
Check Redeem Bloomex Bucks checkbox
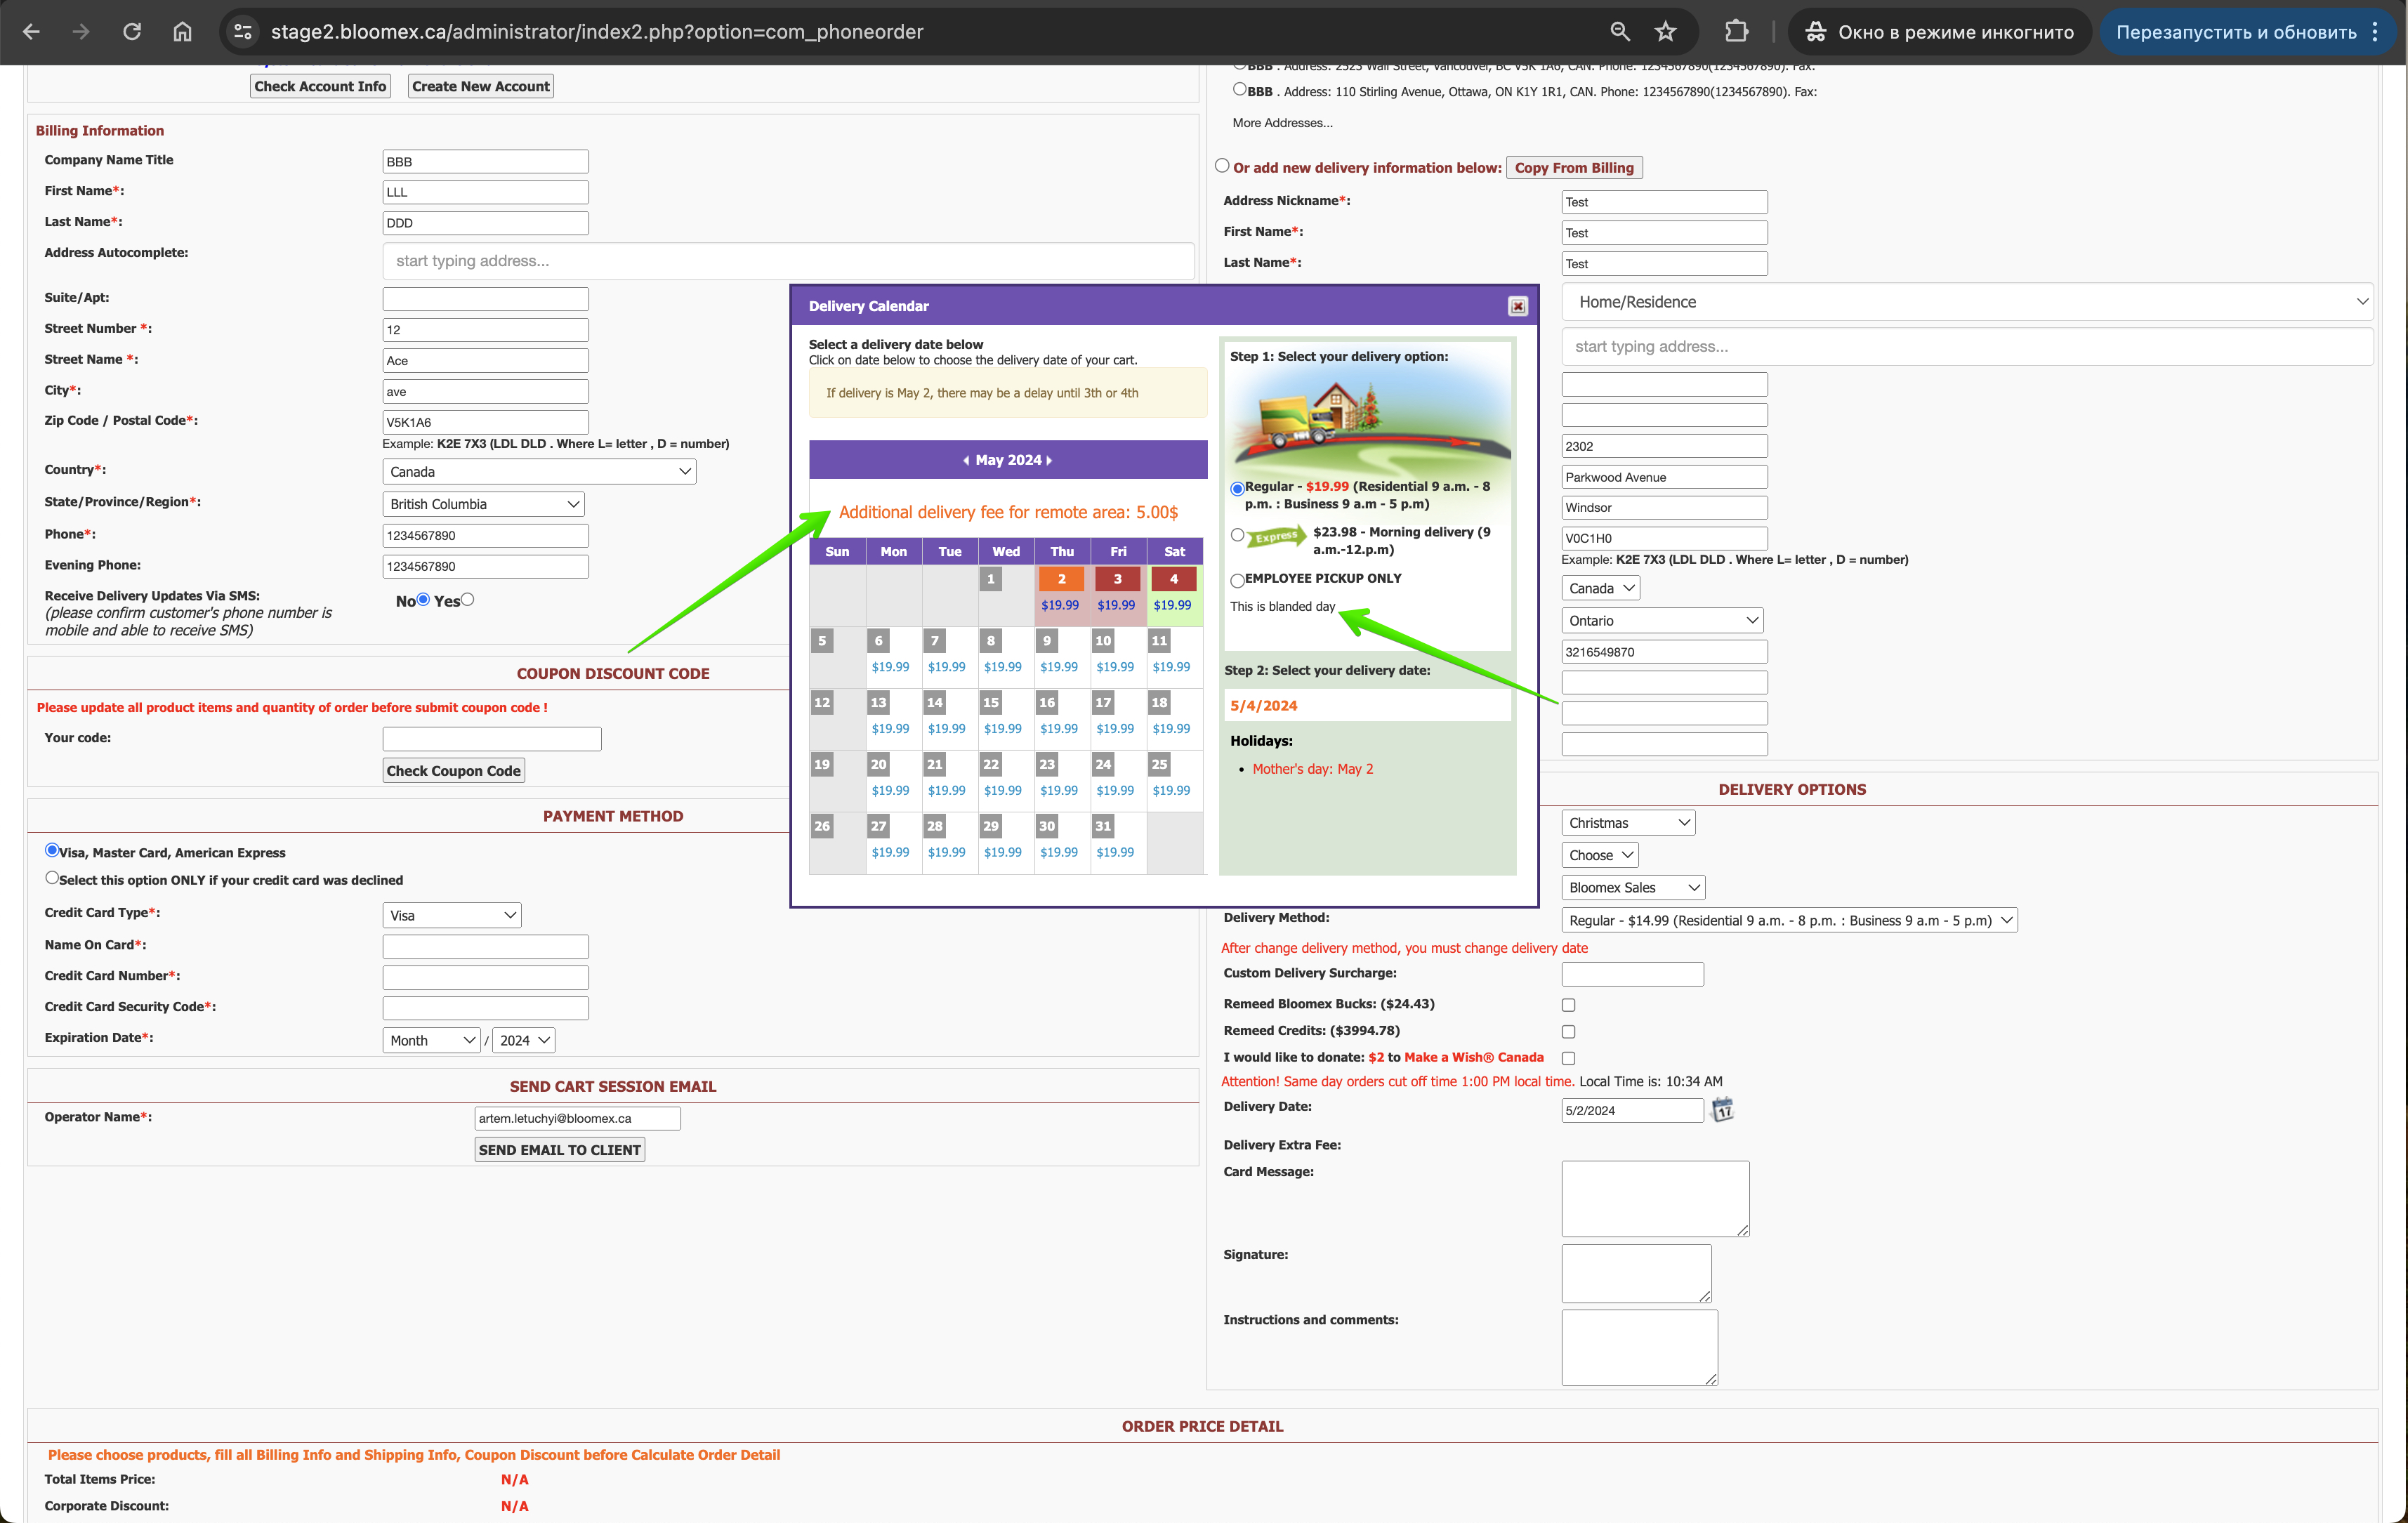tap(1568, 1005)
